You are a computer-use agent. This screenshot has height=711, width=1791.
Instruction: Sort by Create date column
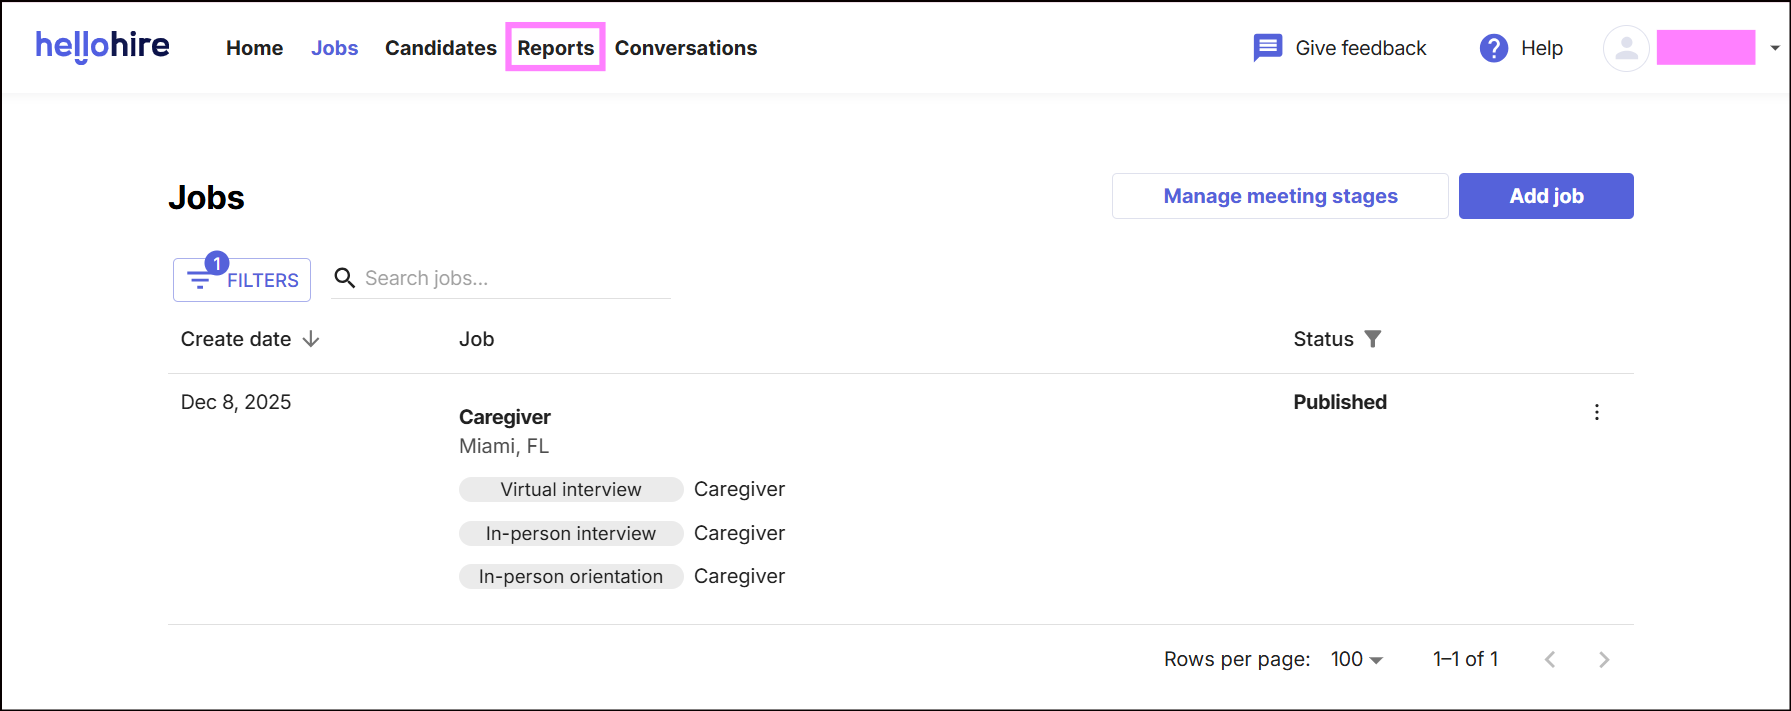click(236, 339)
